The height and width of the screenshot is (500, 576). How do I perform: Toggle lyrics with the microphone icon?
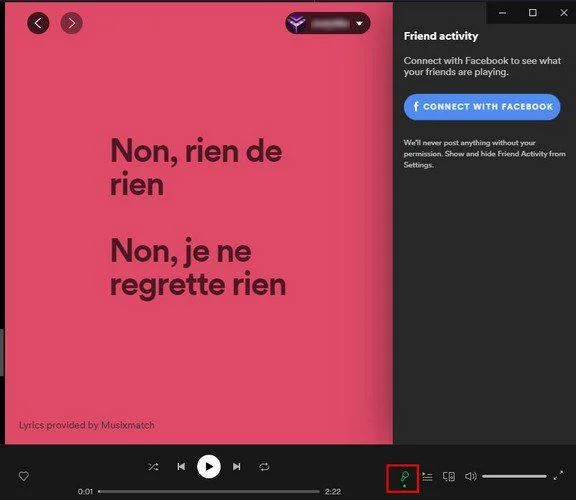404,477
